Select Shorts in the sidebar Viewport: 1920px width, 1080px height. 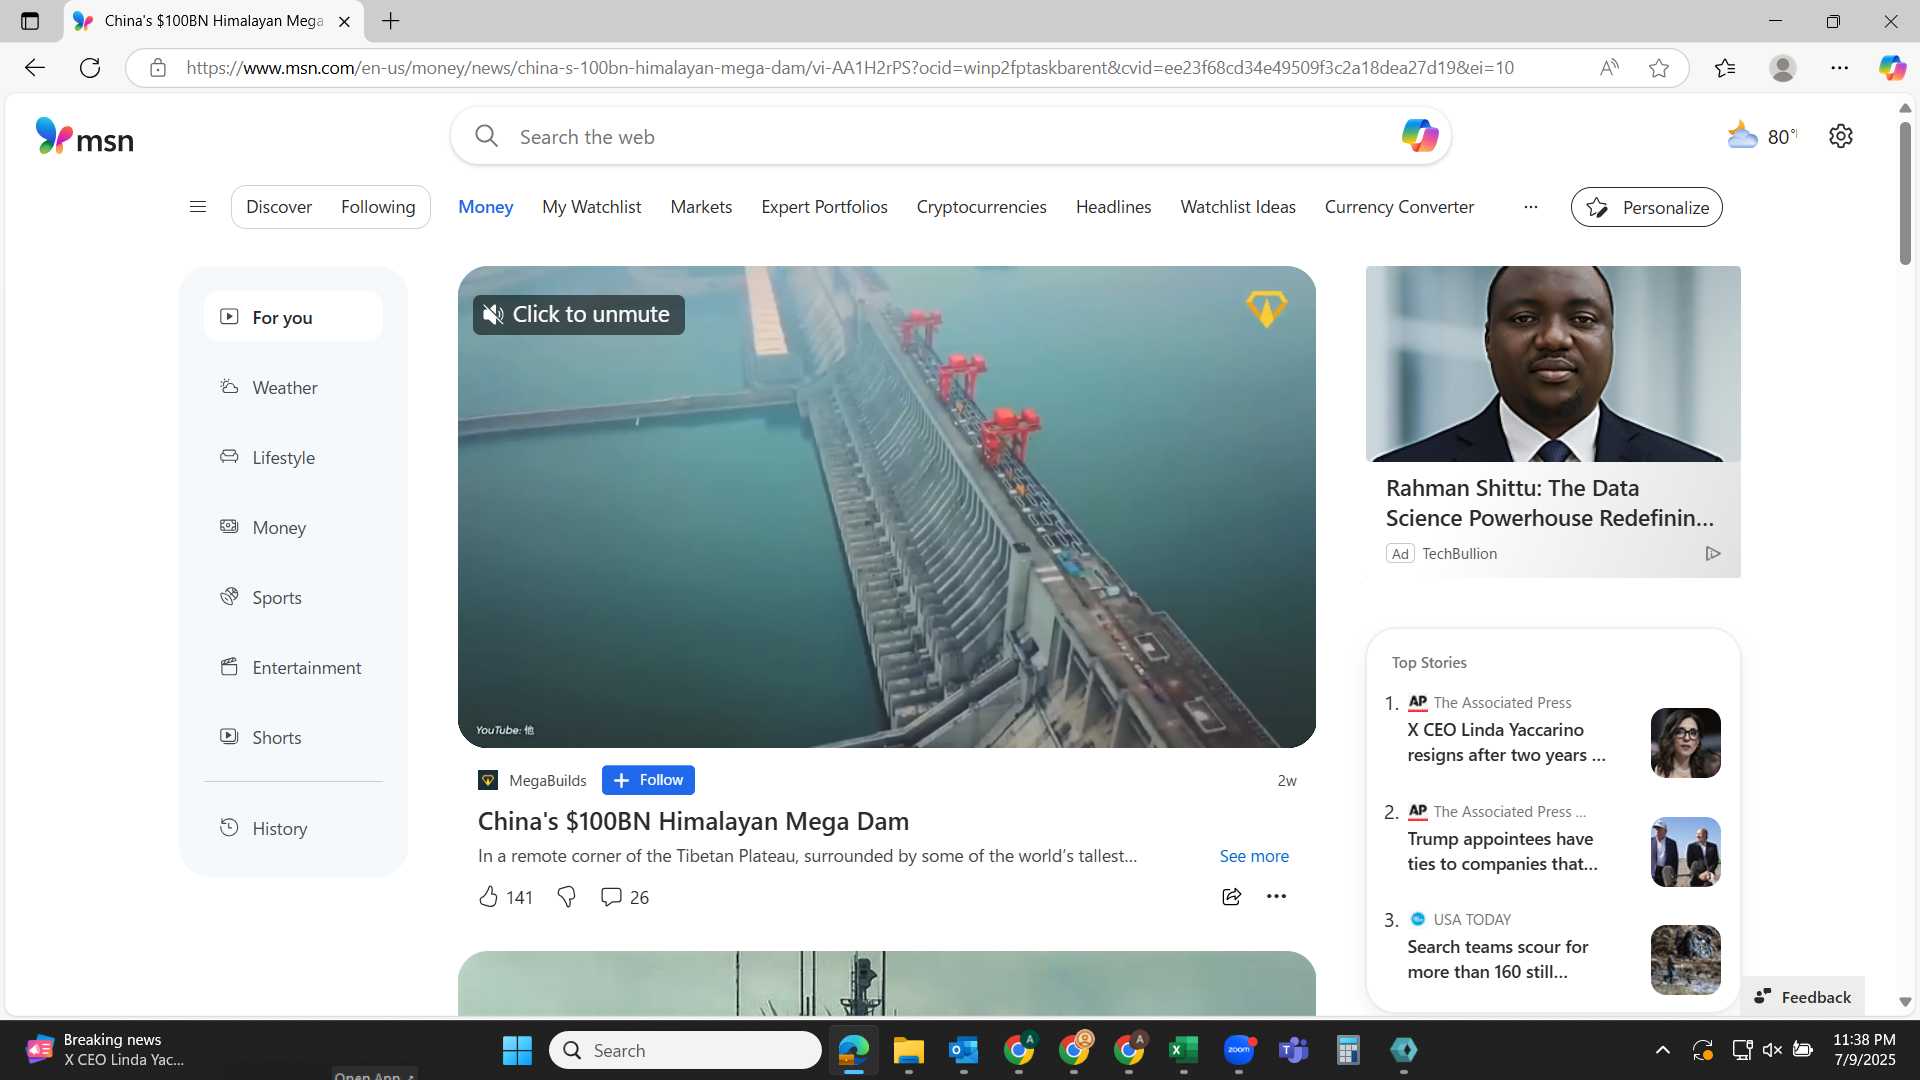[x=293, y=737]
